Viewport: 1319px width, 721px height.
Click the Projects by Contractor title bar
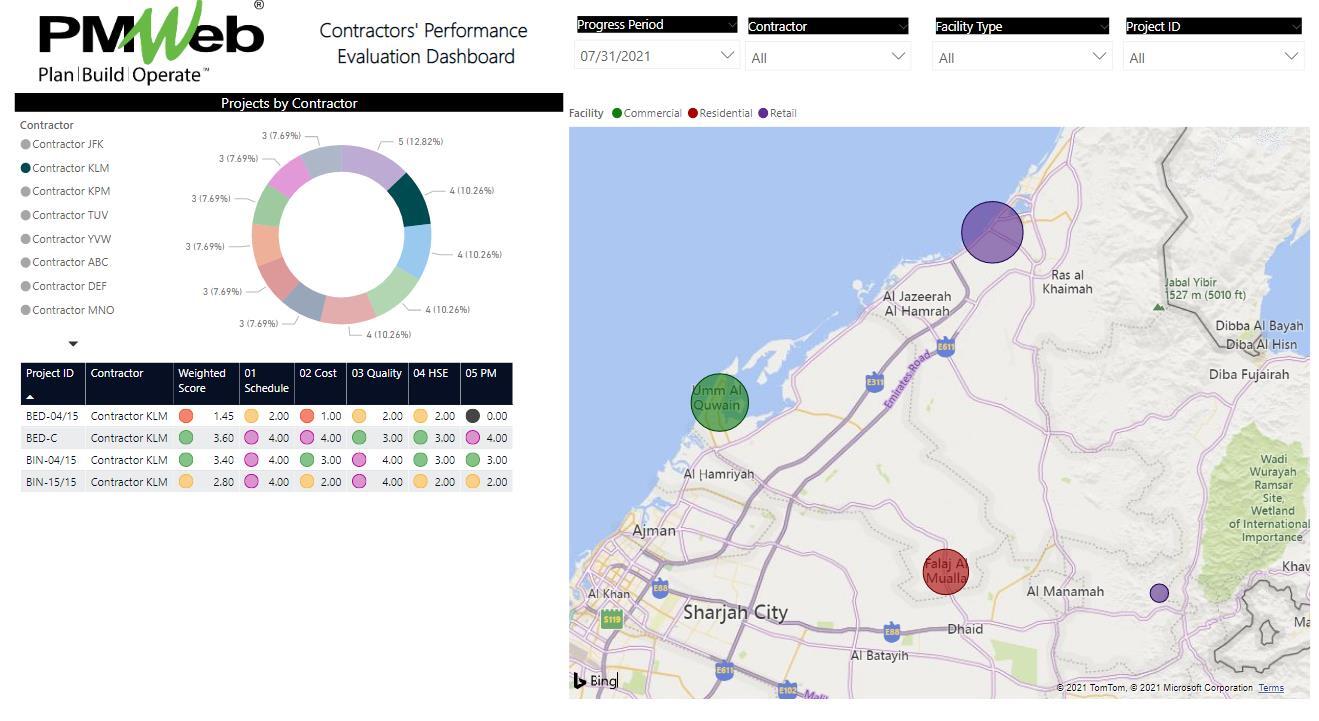(x=289, y=103)
